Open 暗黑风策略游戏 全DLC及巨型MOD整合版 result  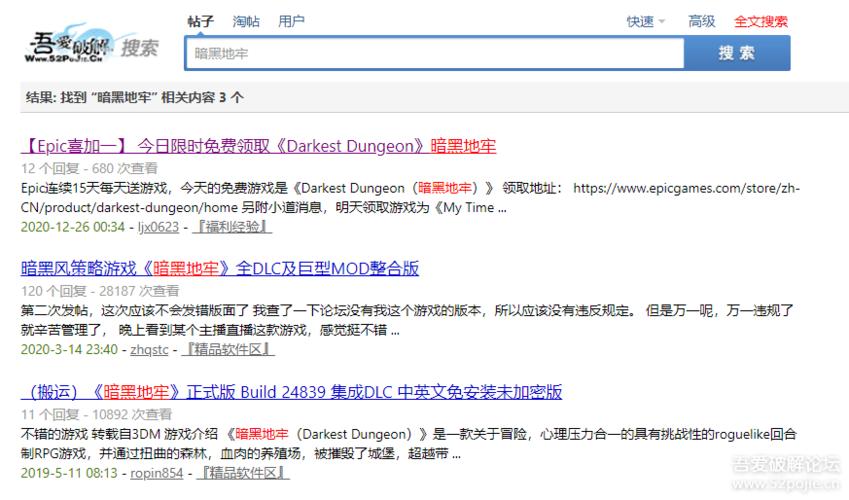point(220,269)
